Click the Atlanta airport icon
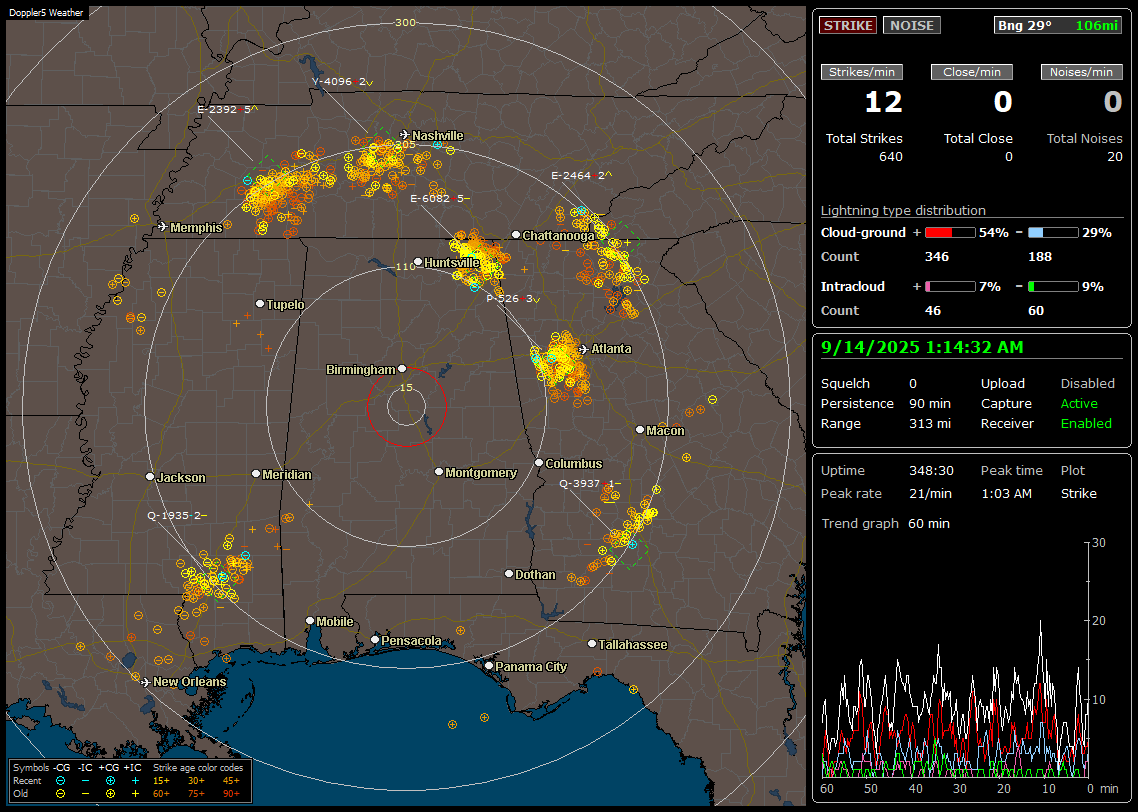This screenshot has height=812, width=1138. (x=584, y=349)
